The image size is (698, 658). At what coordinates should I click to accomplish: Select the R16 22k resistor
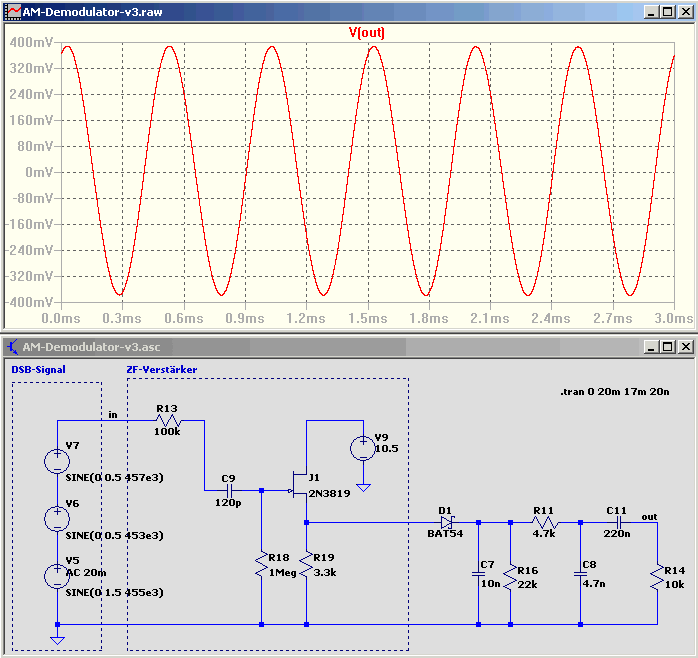coord(510,577)
